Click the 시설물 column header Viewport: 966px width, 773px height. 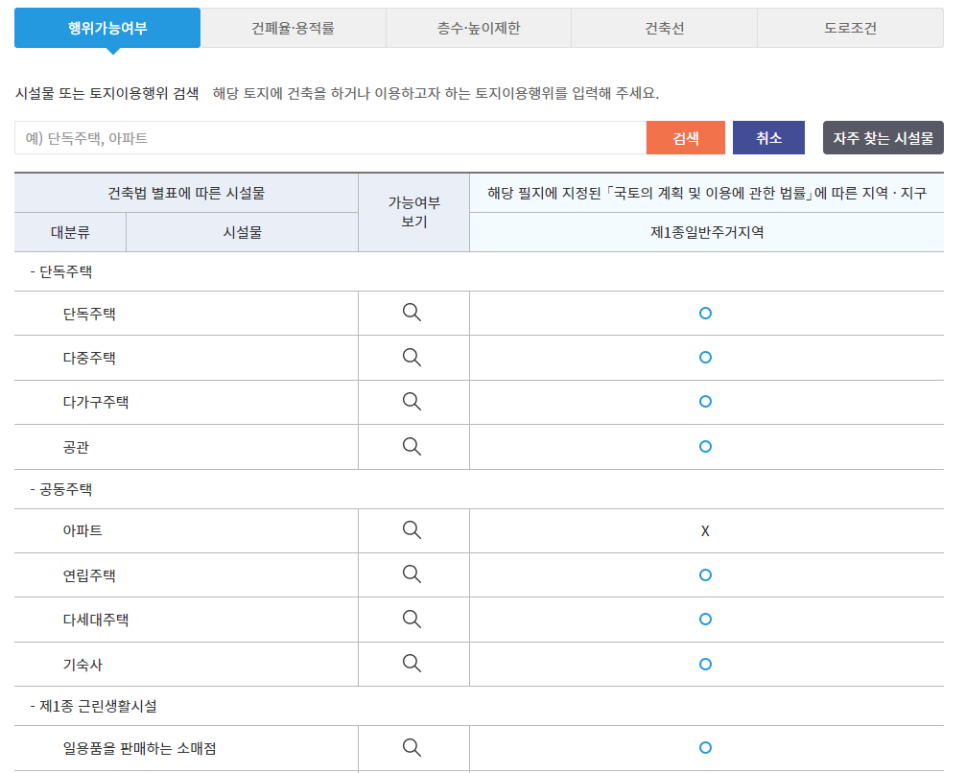(242, 232)
